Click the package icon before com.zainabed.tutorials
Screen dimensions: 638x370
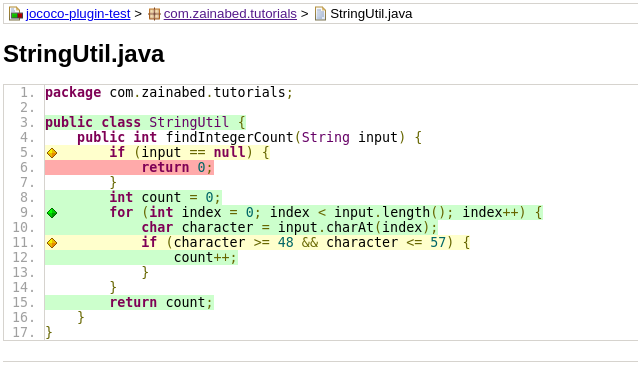coord(154,14)
